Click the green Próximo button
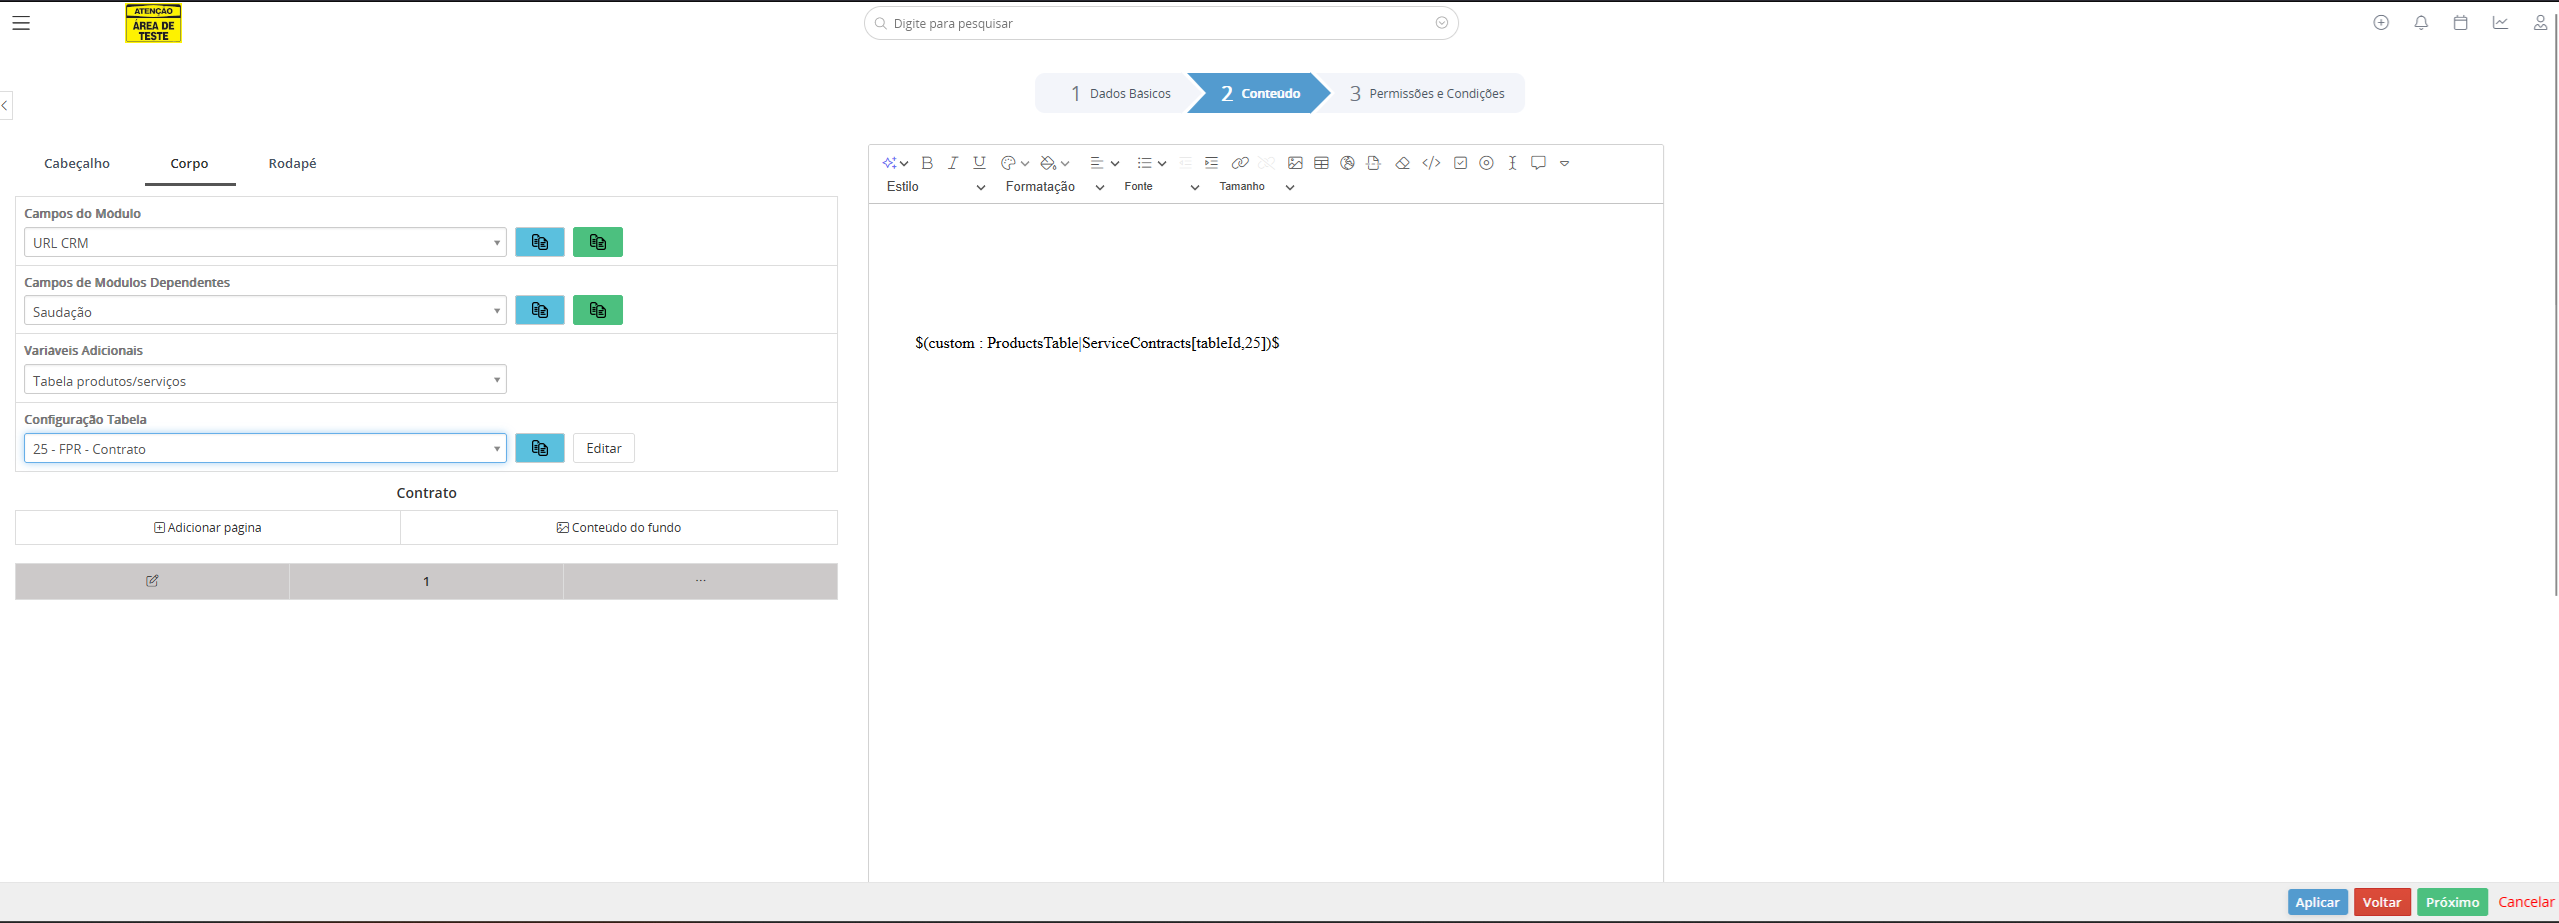 pyautogui.click(x=2452, y=902)
